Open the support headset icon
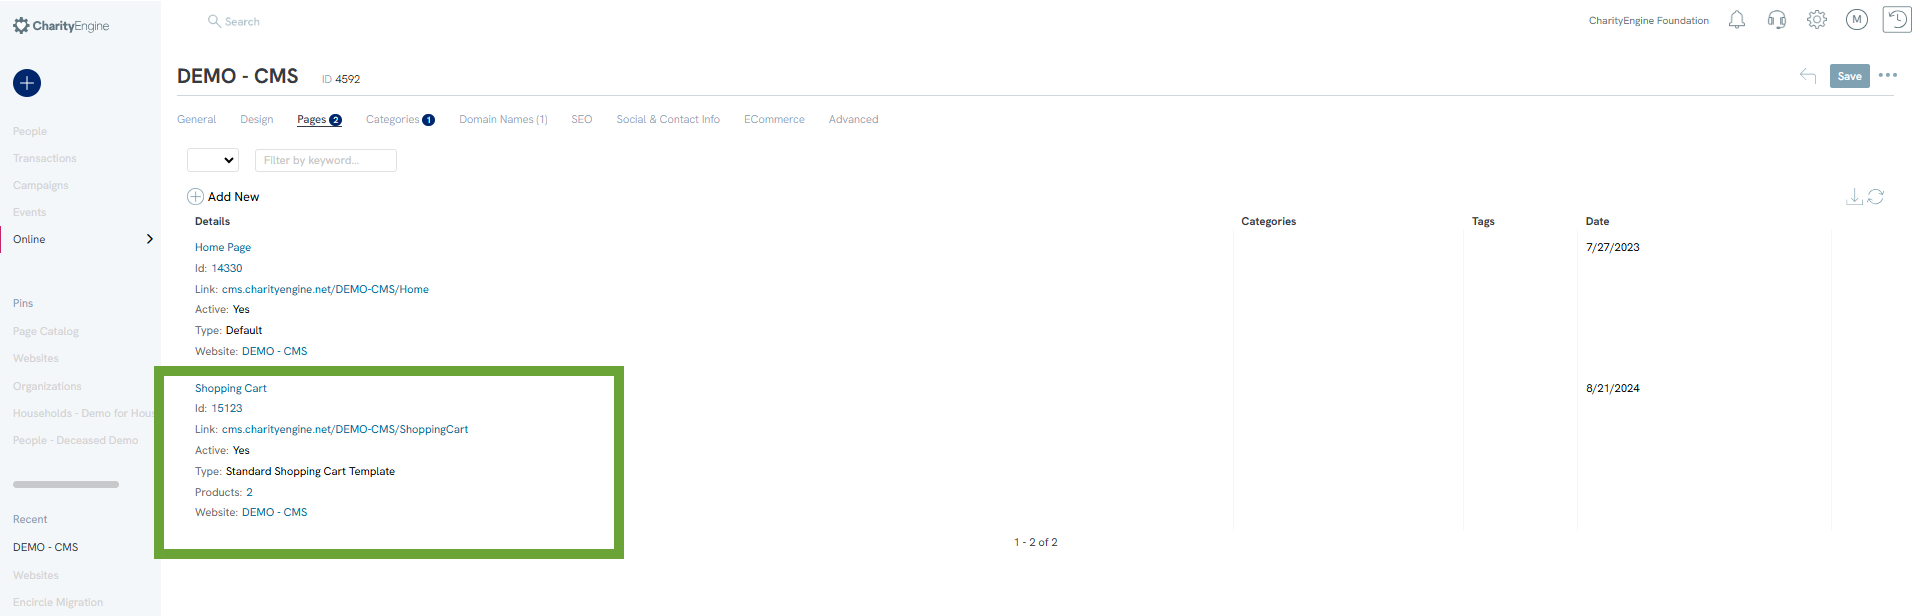 coord(1777,20)
